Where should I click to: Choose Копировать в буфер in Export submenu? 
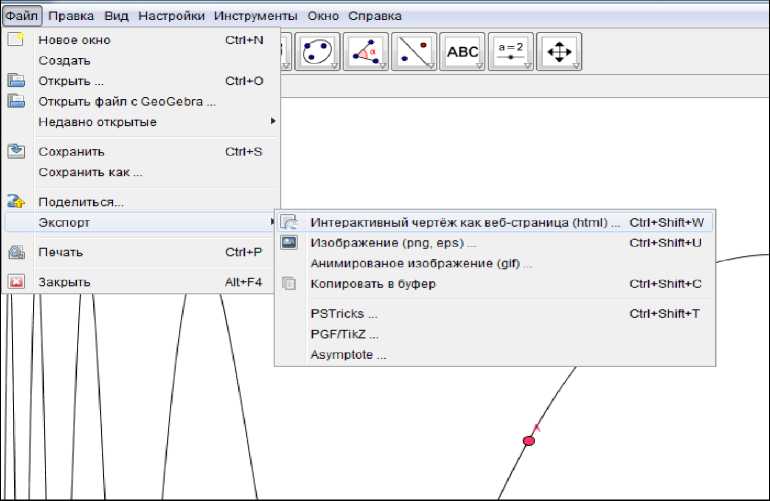(495, 284)
